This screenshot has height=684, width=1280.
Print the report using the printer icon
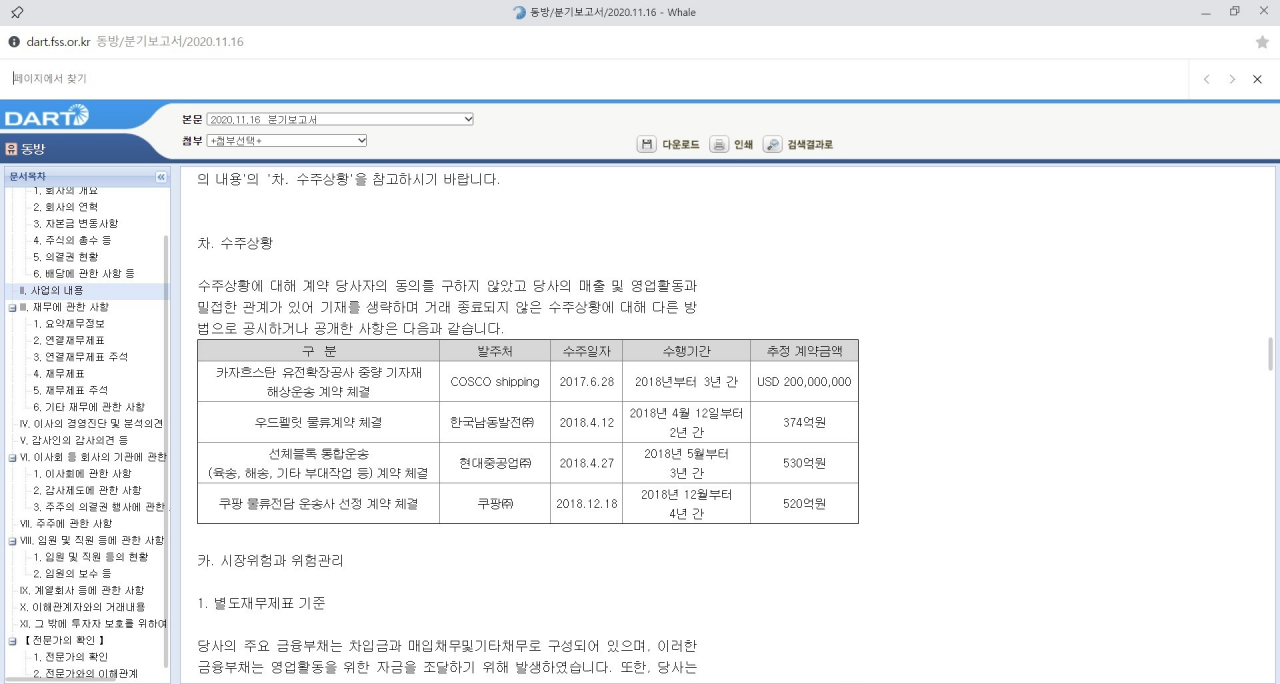click(x=718, y=144)
